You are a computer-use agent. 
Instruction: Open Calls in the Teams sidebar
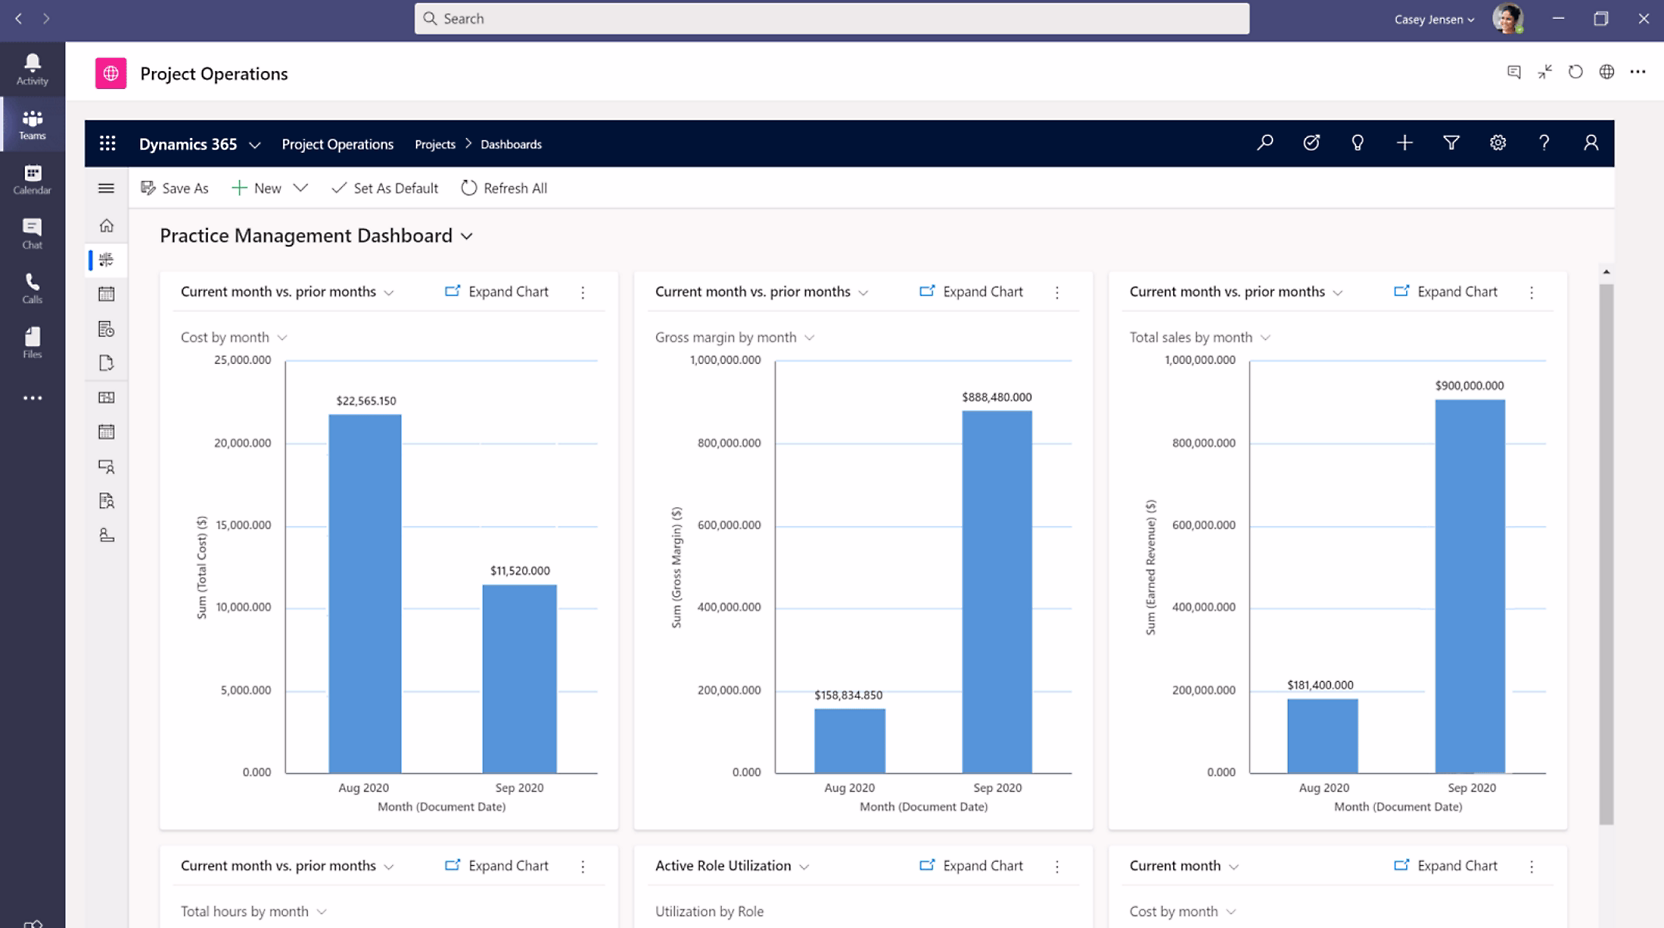tap(32, 288)
